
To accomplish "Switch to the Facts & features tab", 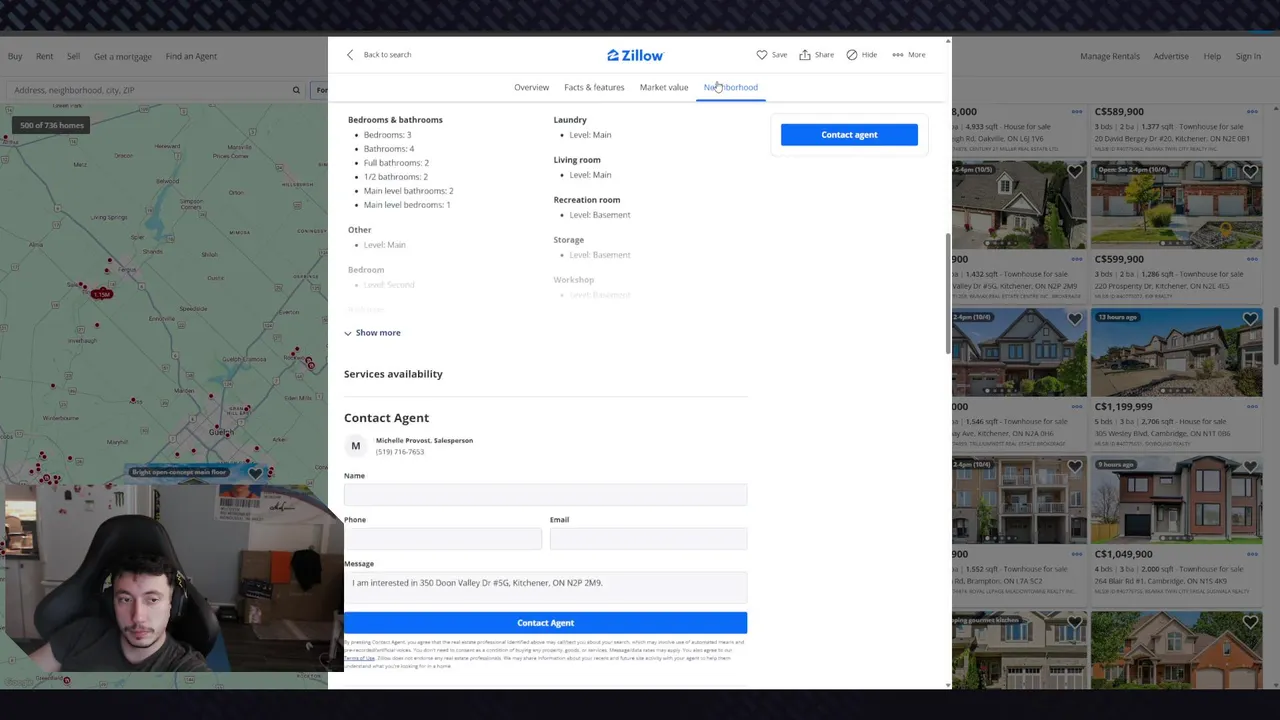I will click(594, 87).
